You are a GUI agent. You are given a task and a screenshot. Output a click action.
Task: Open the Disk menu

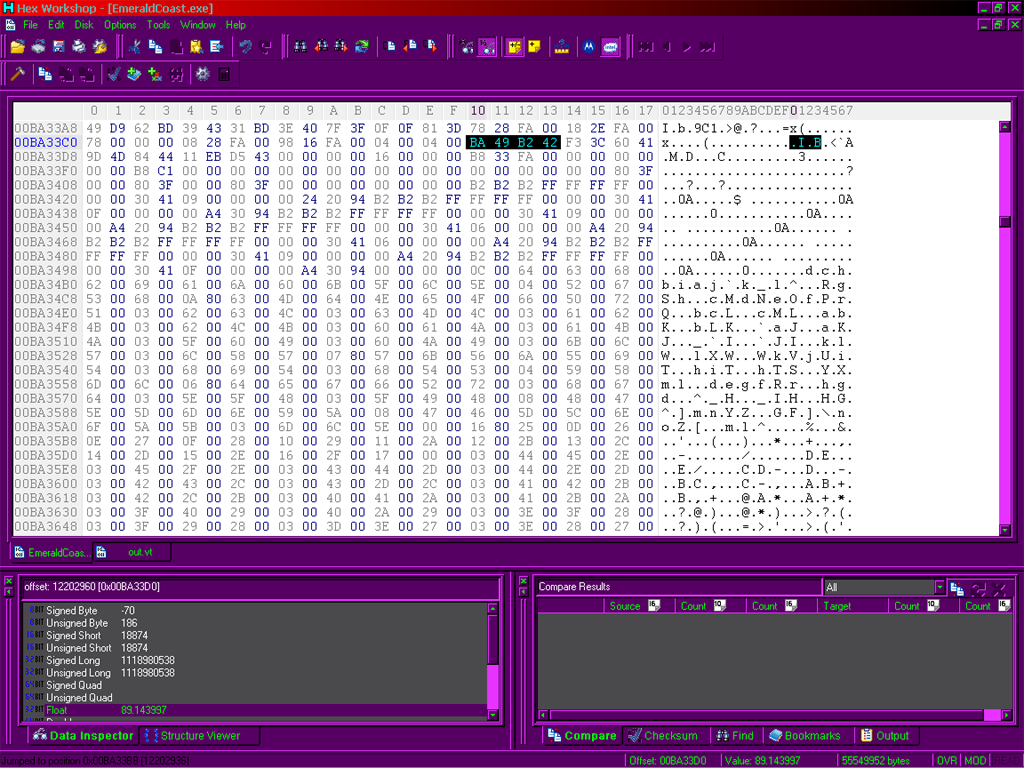point(84,25)
